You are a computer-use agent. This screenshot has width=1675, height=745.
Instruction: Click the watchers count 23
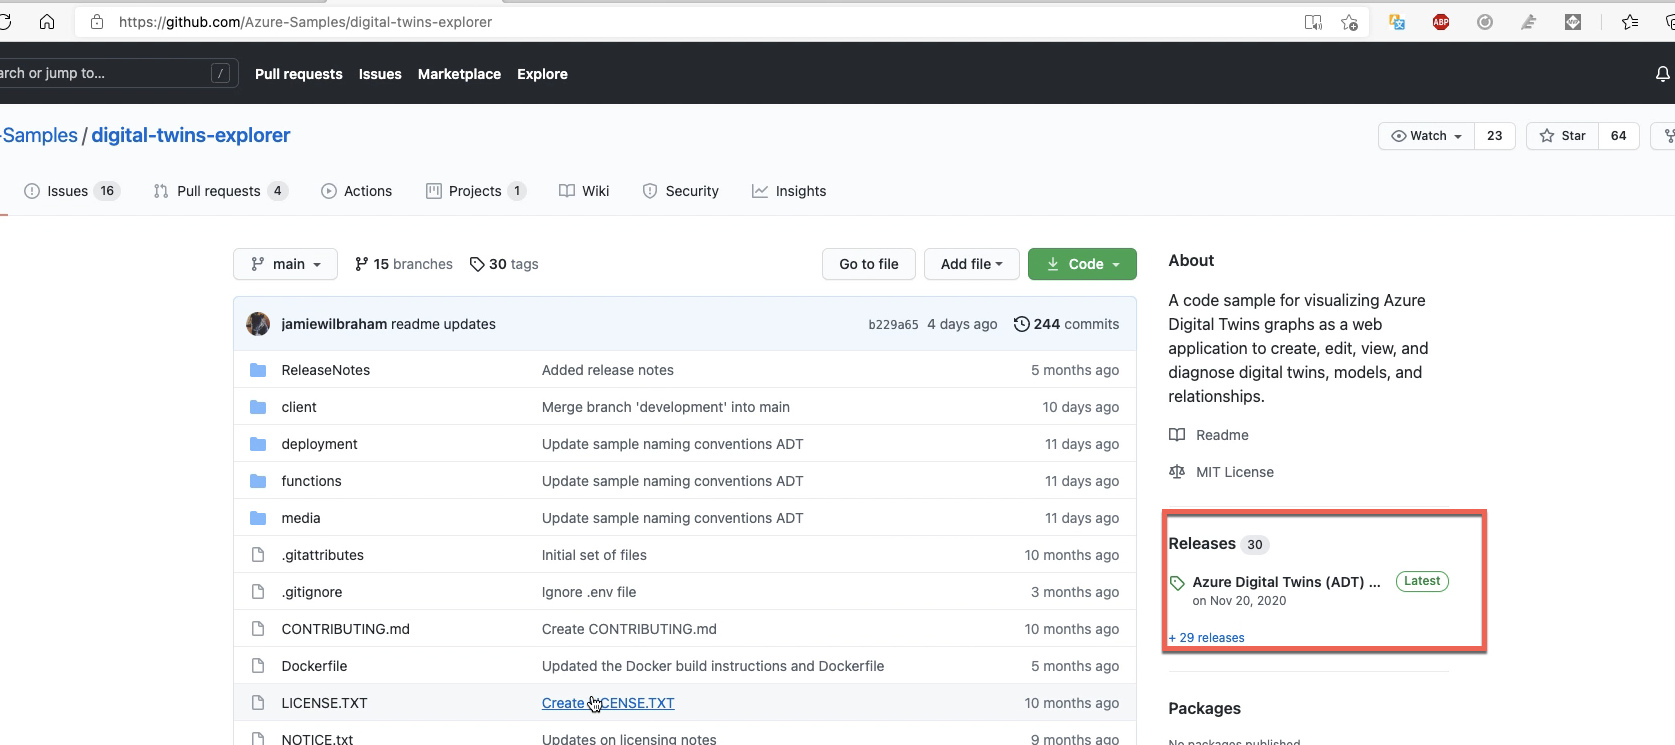tap(1494, 136)
